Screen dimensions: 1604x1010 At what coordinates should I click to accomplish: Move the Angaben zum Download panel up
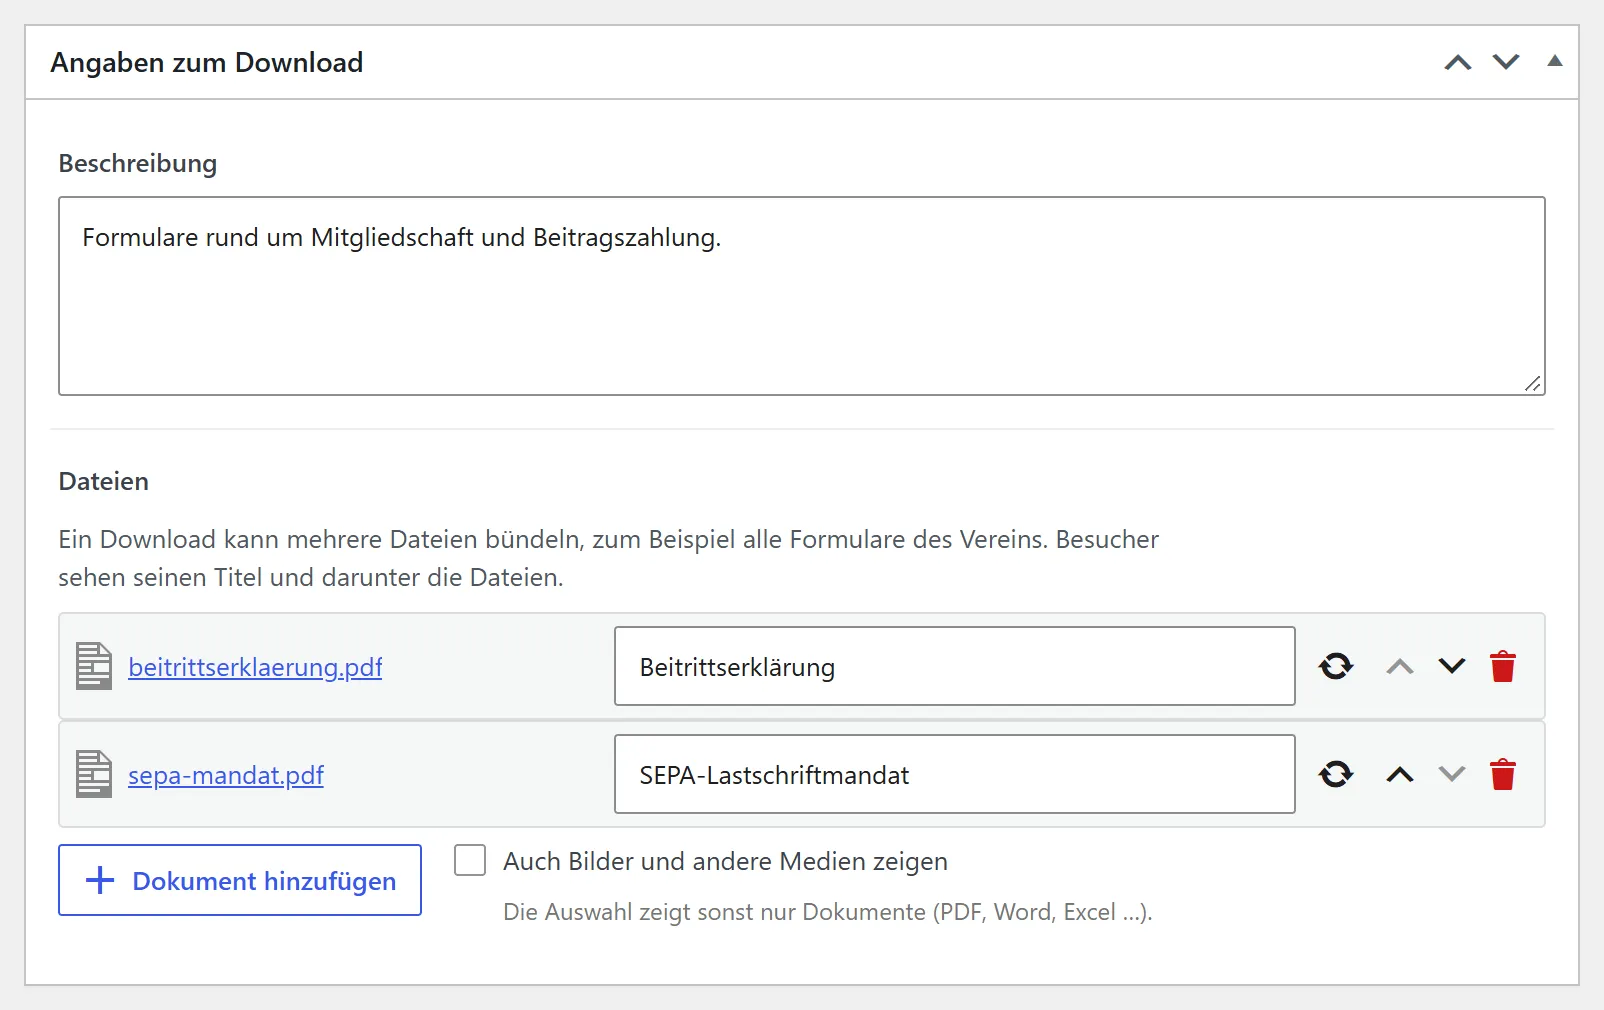click(1458, 62)
